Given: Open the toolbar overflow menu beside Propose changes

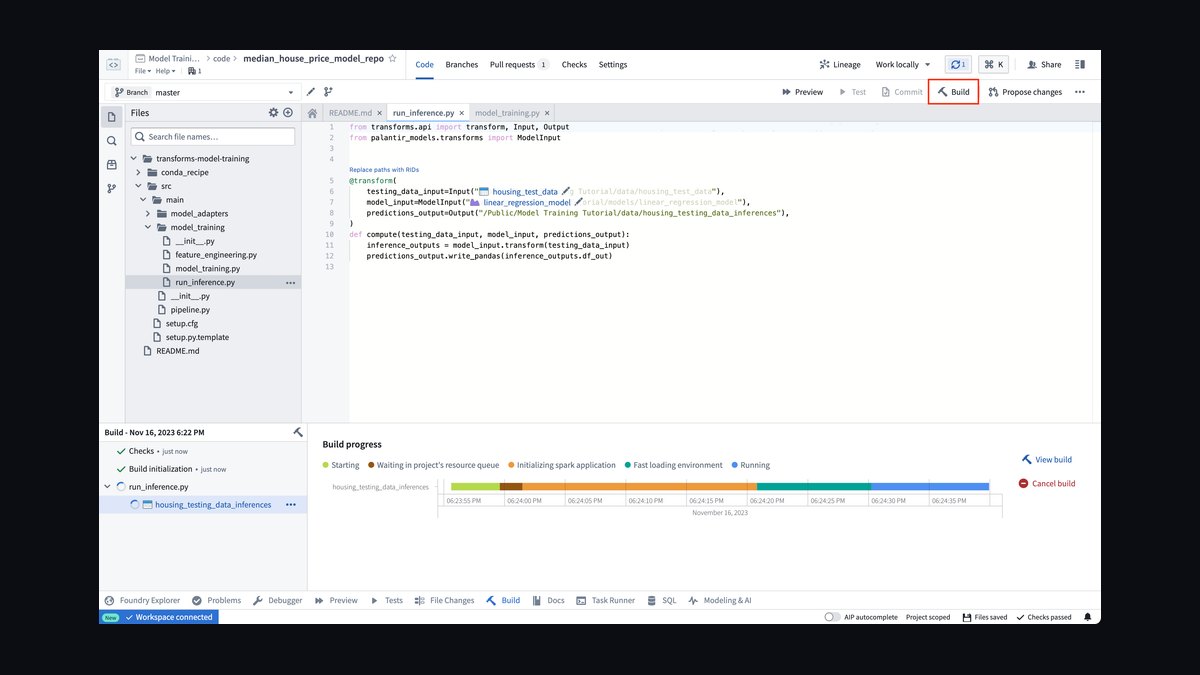Looking at the screenshot, I should (1080, 92).
